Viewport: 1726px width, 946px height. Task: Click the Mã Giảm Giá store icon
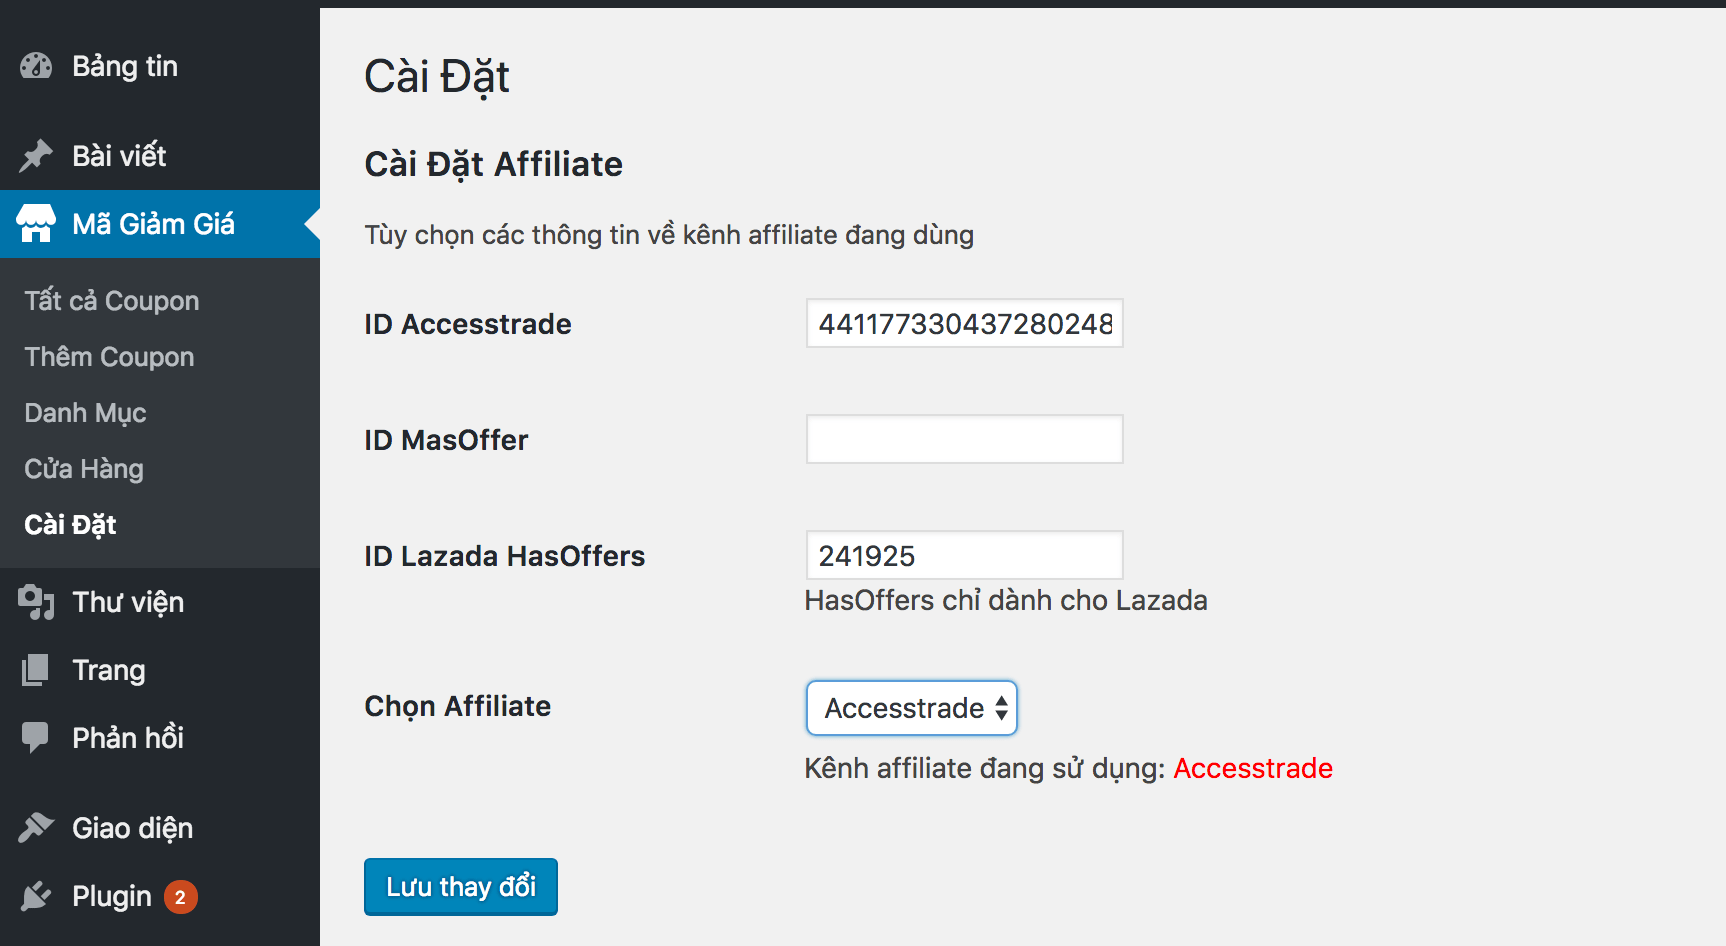(x=36, y=224)
